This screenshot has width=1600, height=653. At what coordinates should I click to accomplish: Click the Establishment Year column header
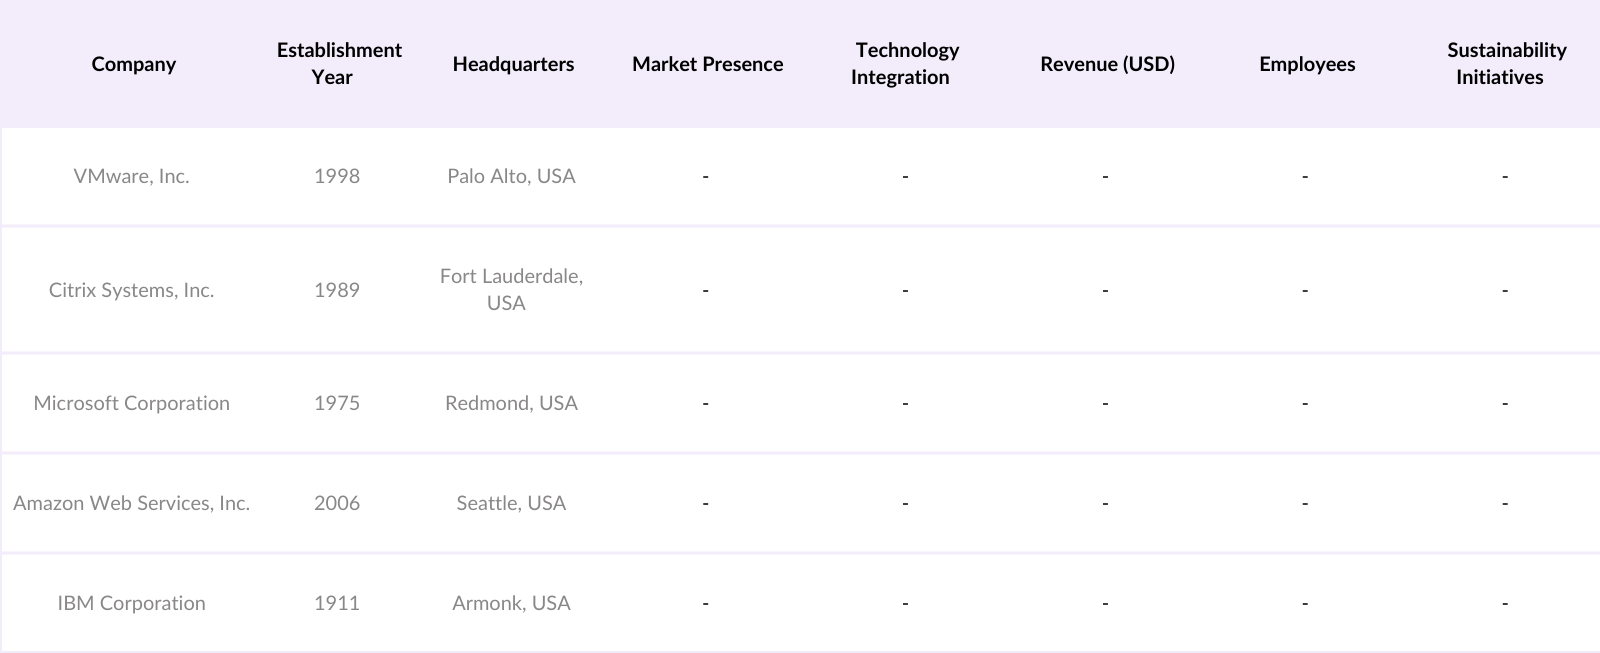338,63
